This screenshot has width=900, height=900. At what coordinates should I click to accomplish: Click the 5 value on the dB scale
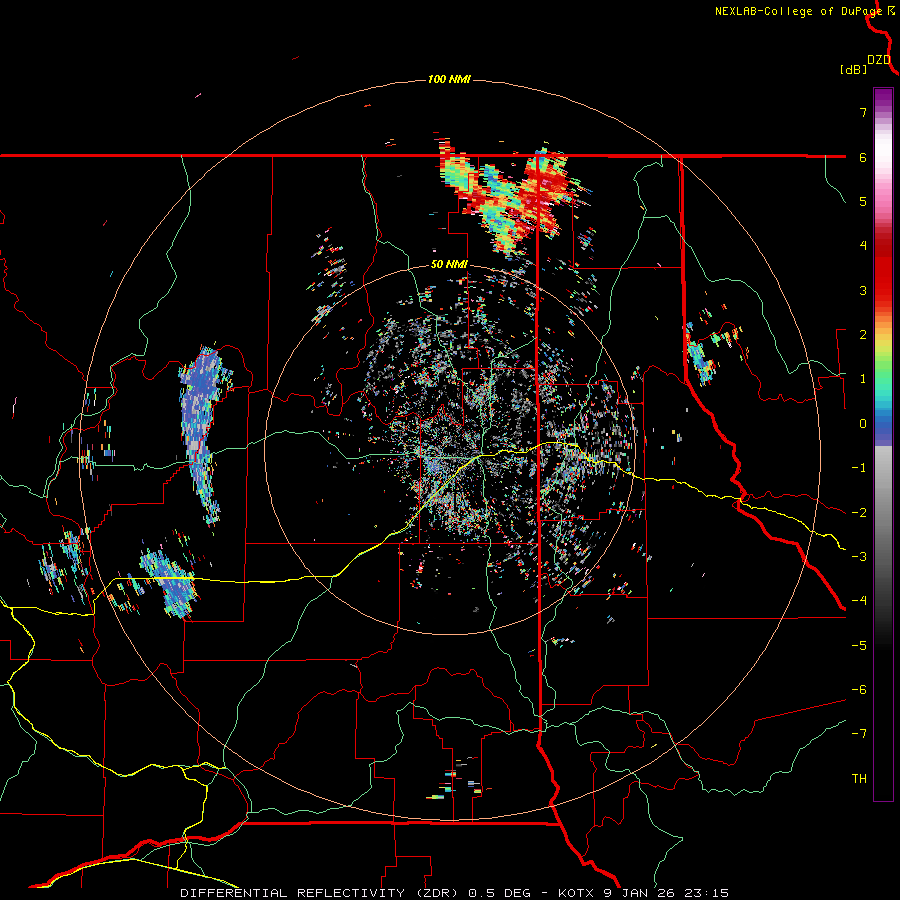(x=863, y=201)
